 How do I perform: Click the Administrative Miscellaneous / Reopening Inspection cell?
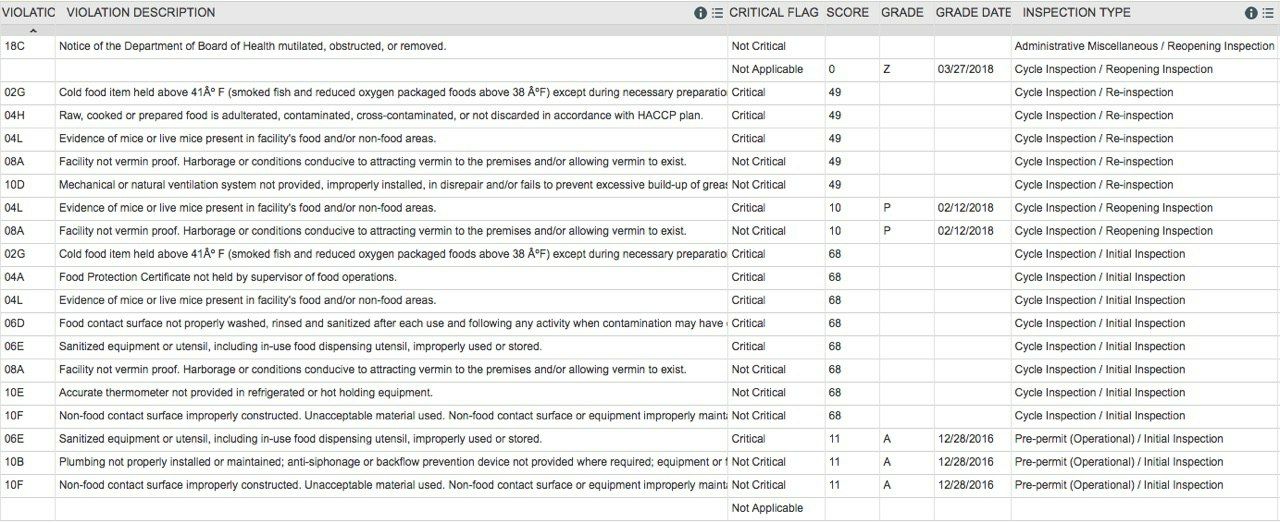coord(1144,46)
